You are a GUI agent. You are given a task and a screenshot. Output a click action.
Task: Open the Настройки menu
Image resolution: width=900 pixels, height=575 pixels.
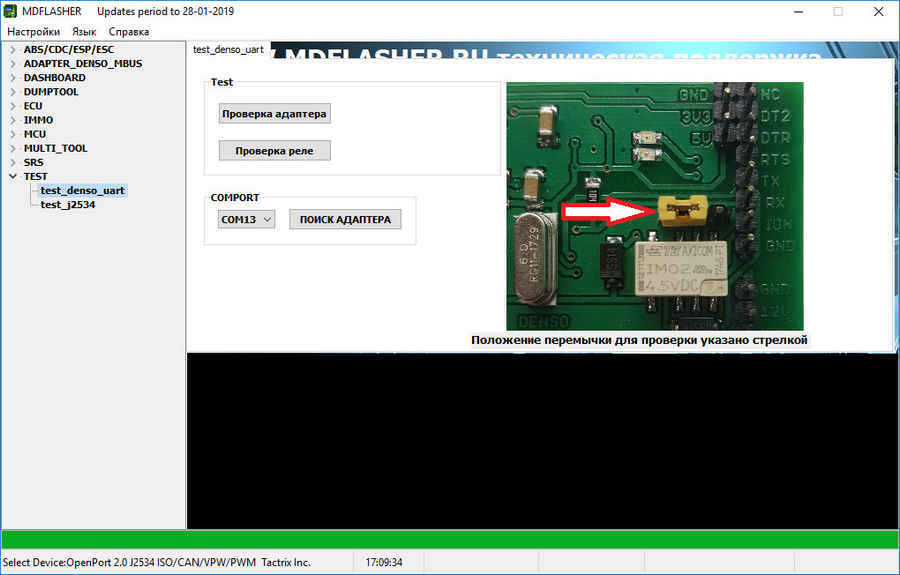coord(33,32)
